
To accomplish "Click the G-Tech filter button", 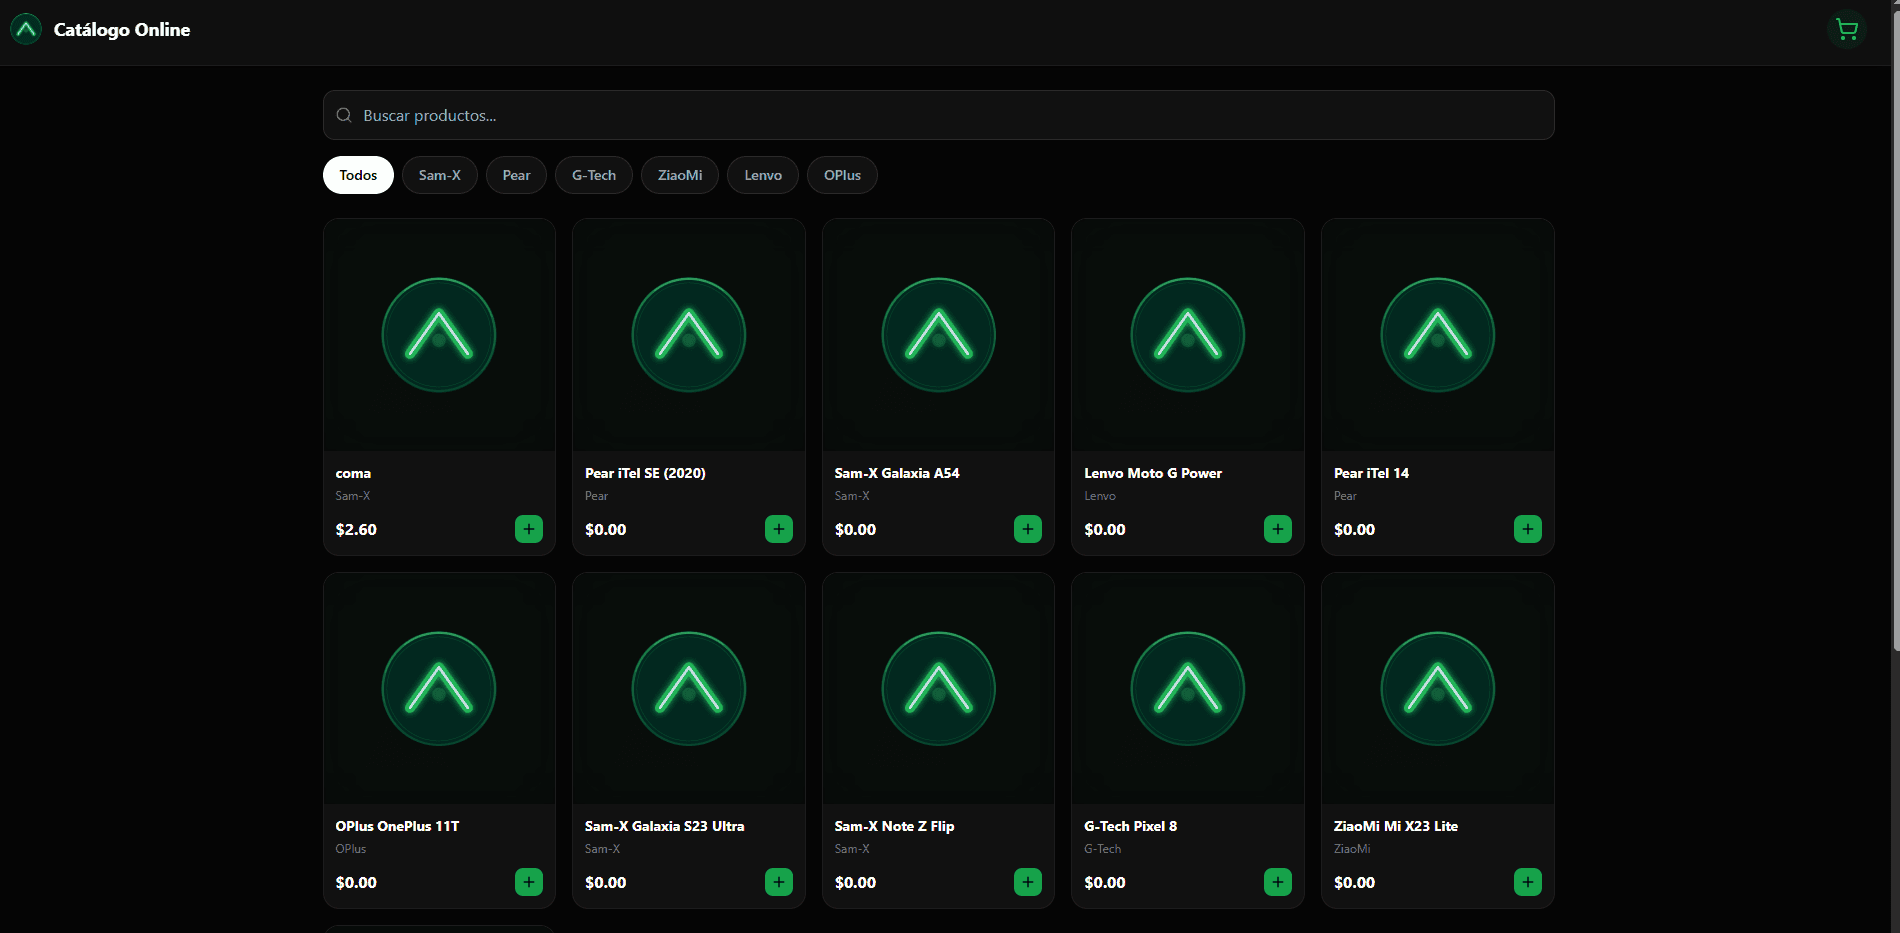I will pyautogui.click(x=593, y=175).
